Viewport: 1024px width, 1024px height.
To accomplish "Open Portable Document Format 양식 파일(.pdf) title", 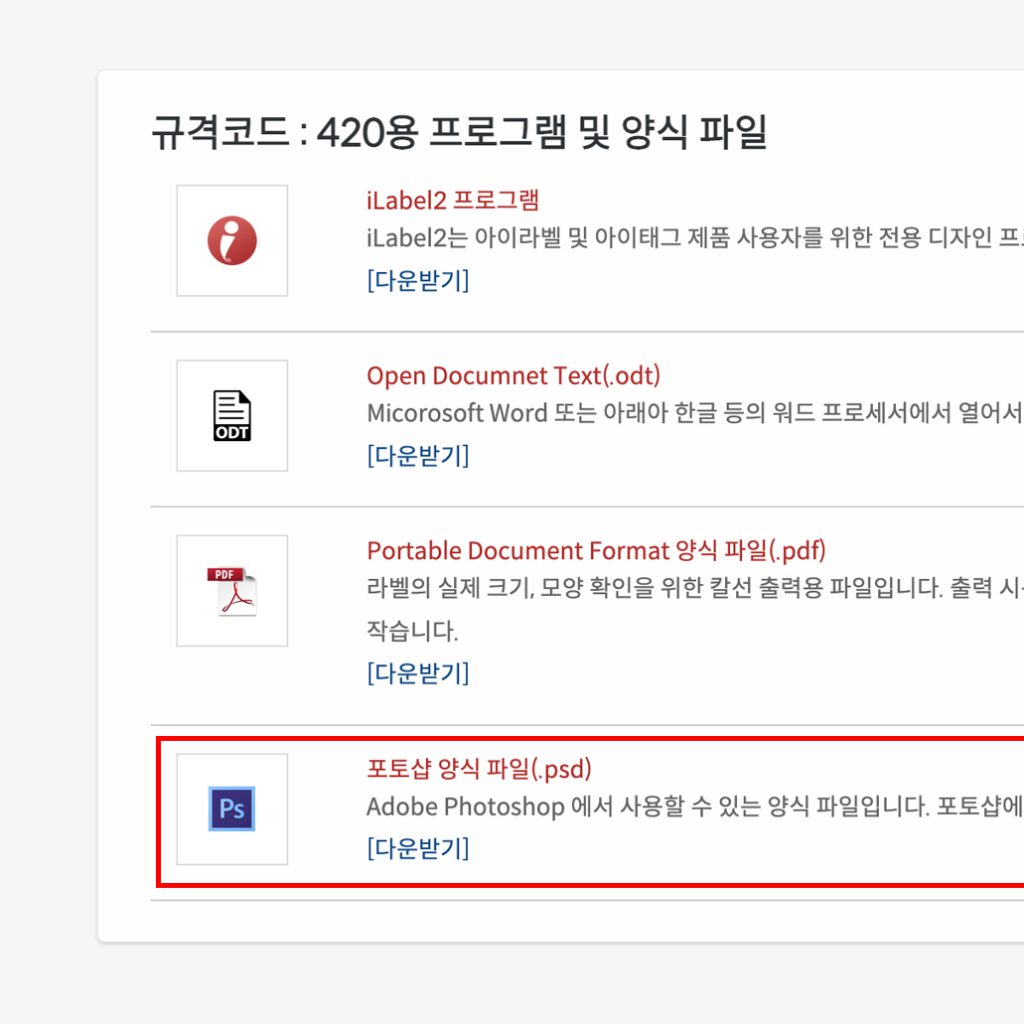I will pyautogui.click(x=596, y=551).
